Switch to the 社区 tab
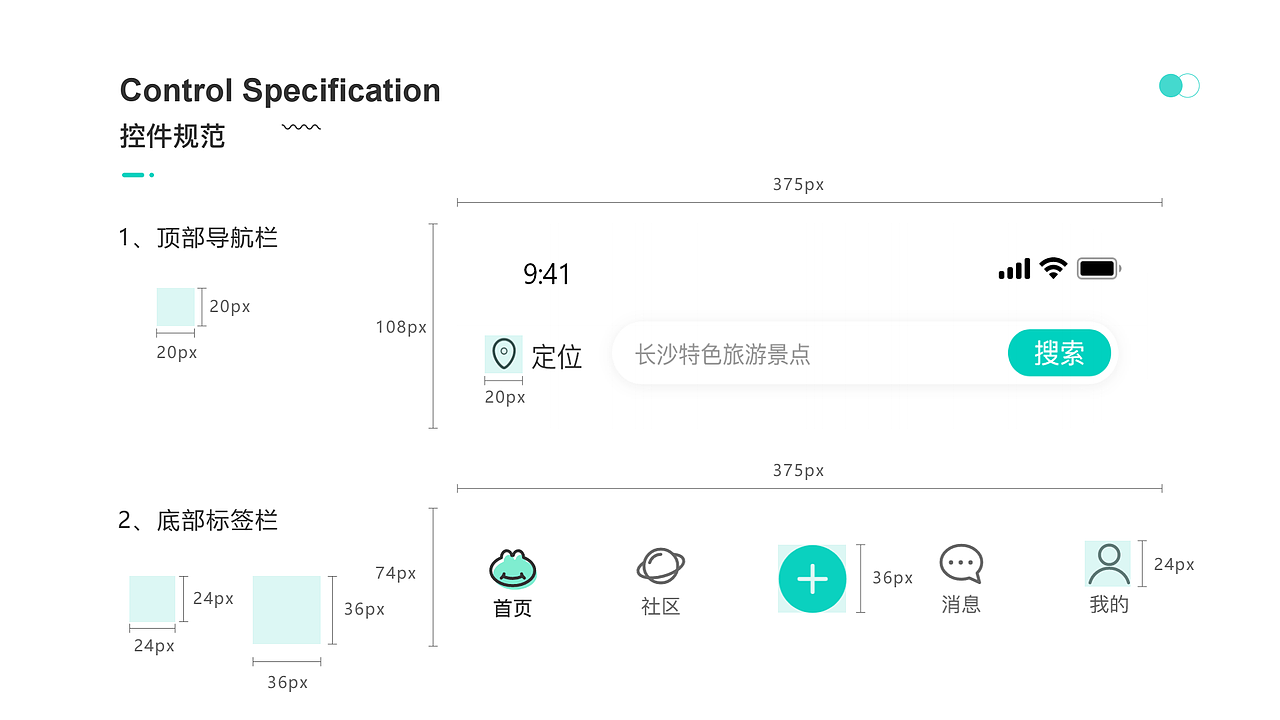This screenshot has width=1280, height=720. coord(660,580)
